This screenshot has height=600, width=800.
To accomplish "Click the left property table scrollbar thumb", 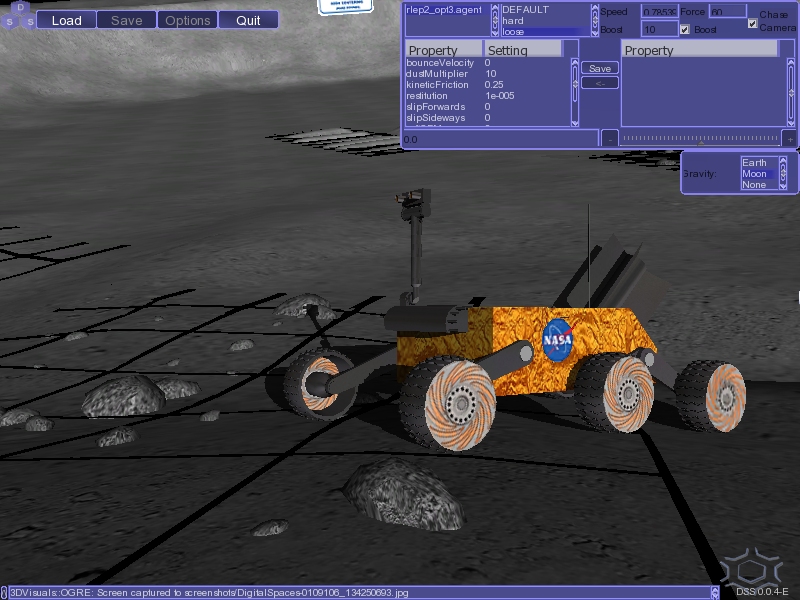I will coord(575,84).
